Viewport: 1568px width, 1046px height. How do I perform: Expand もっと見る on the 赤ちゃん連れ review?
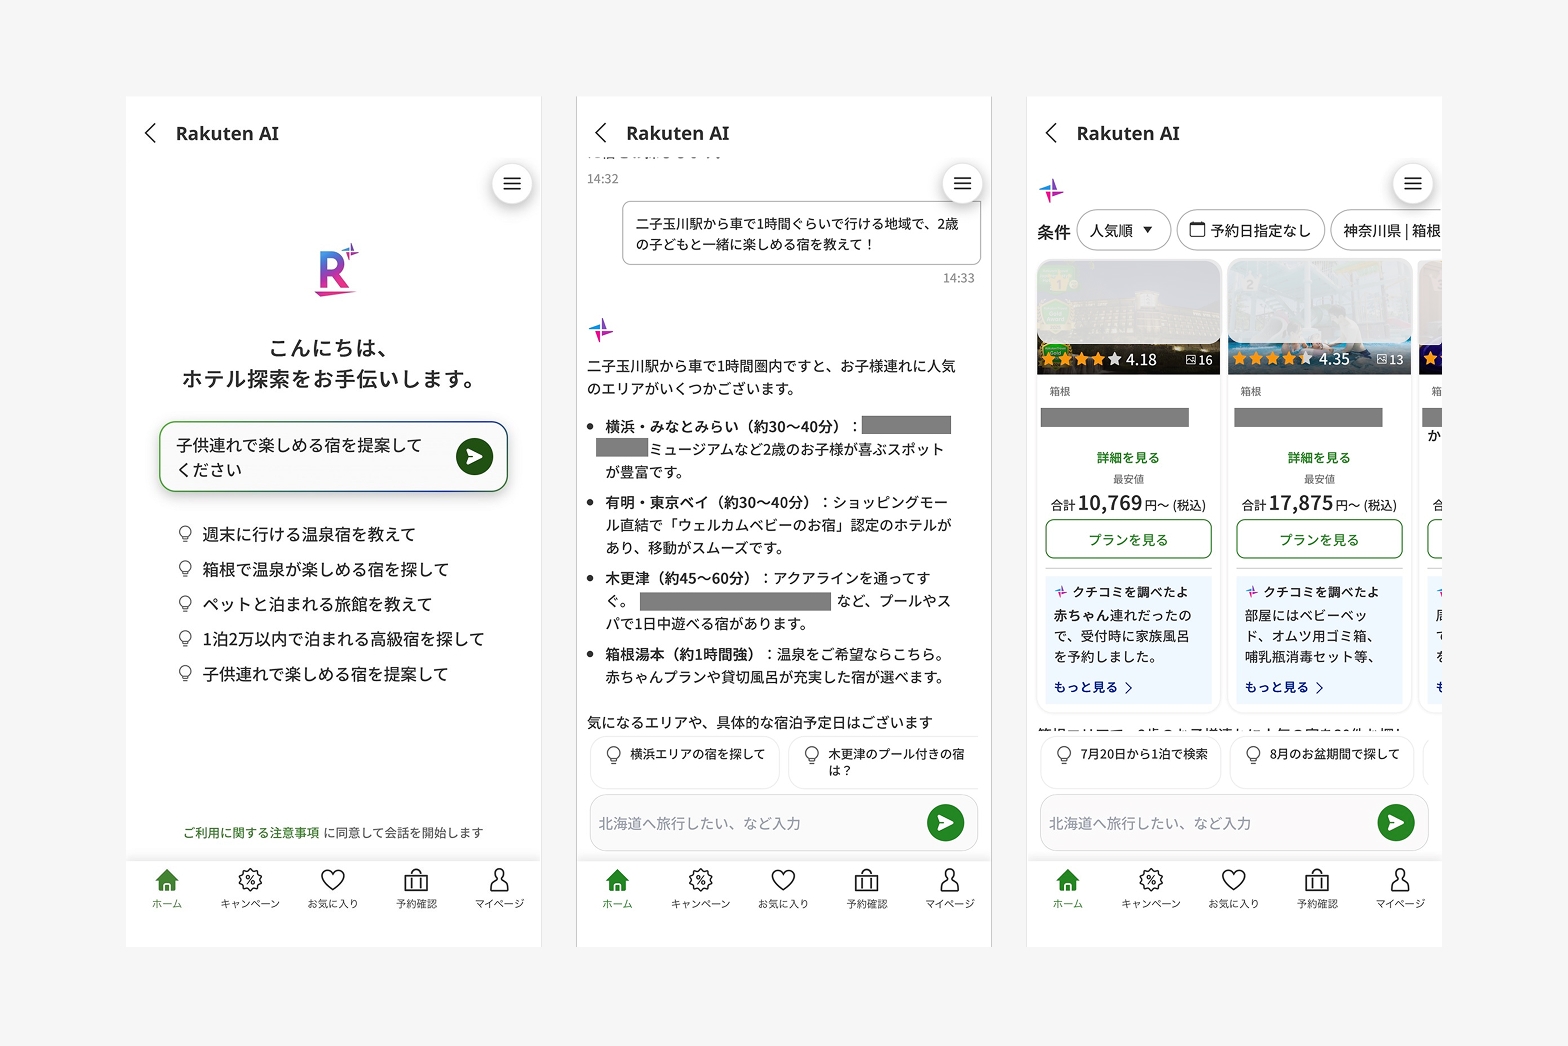pyautogui.click(x=1093, y=687)
